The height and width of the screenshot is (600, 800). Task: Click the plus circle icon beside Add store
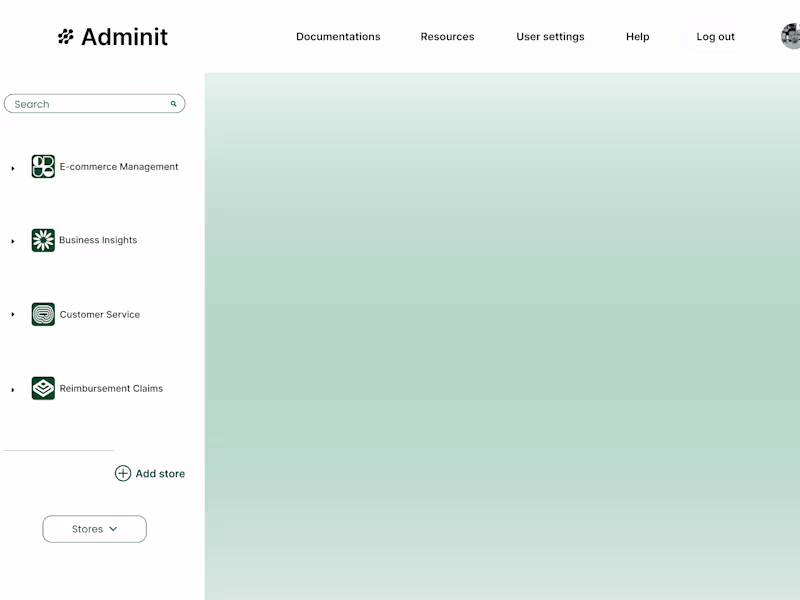(123, 473)
